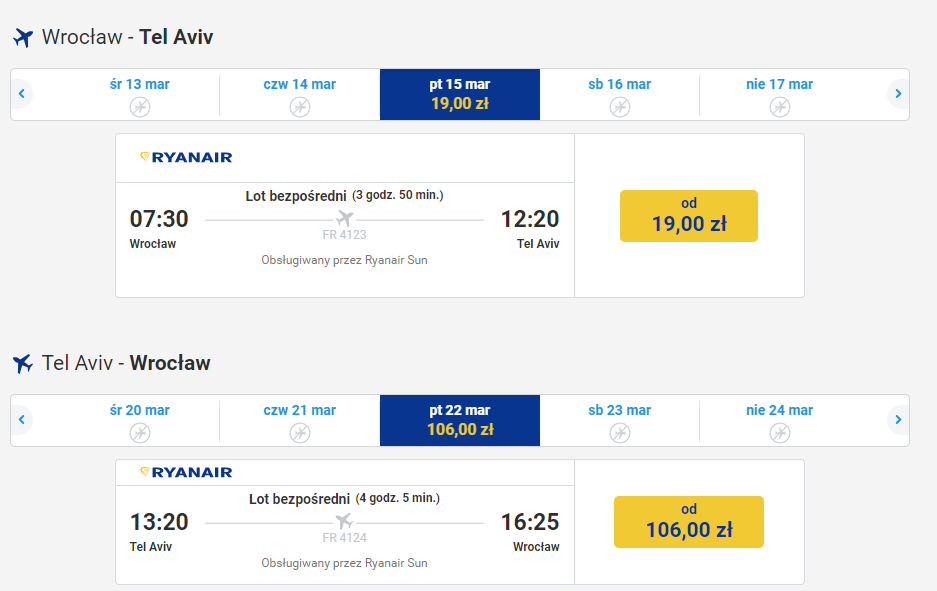Click the no-flight icon under sb 16 mar
The width and height of the screenshot is (937, 591).
(620, 106)
